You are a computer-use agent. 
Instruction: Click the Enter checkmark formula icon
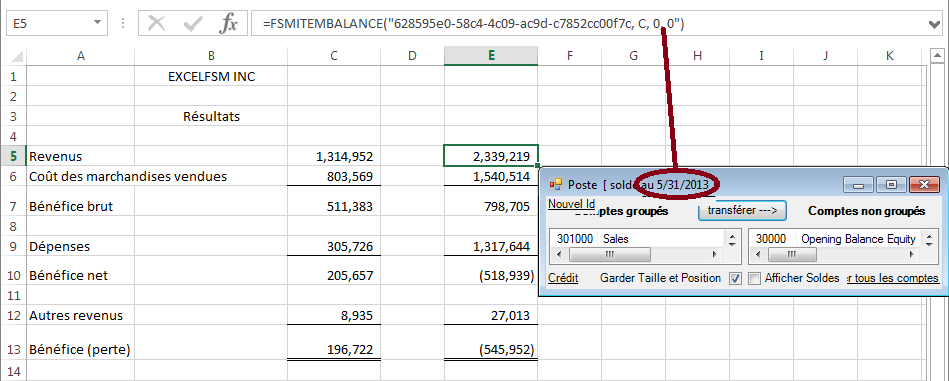[x=193, y=24]
